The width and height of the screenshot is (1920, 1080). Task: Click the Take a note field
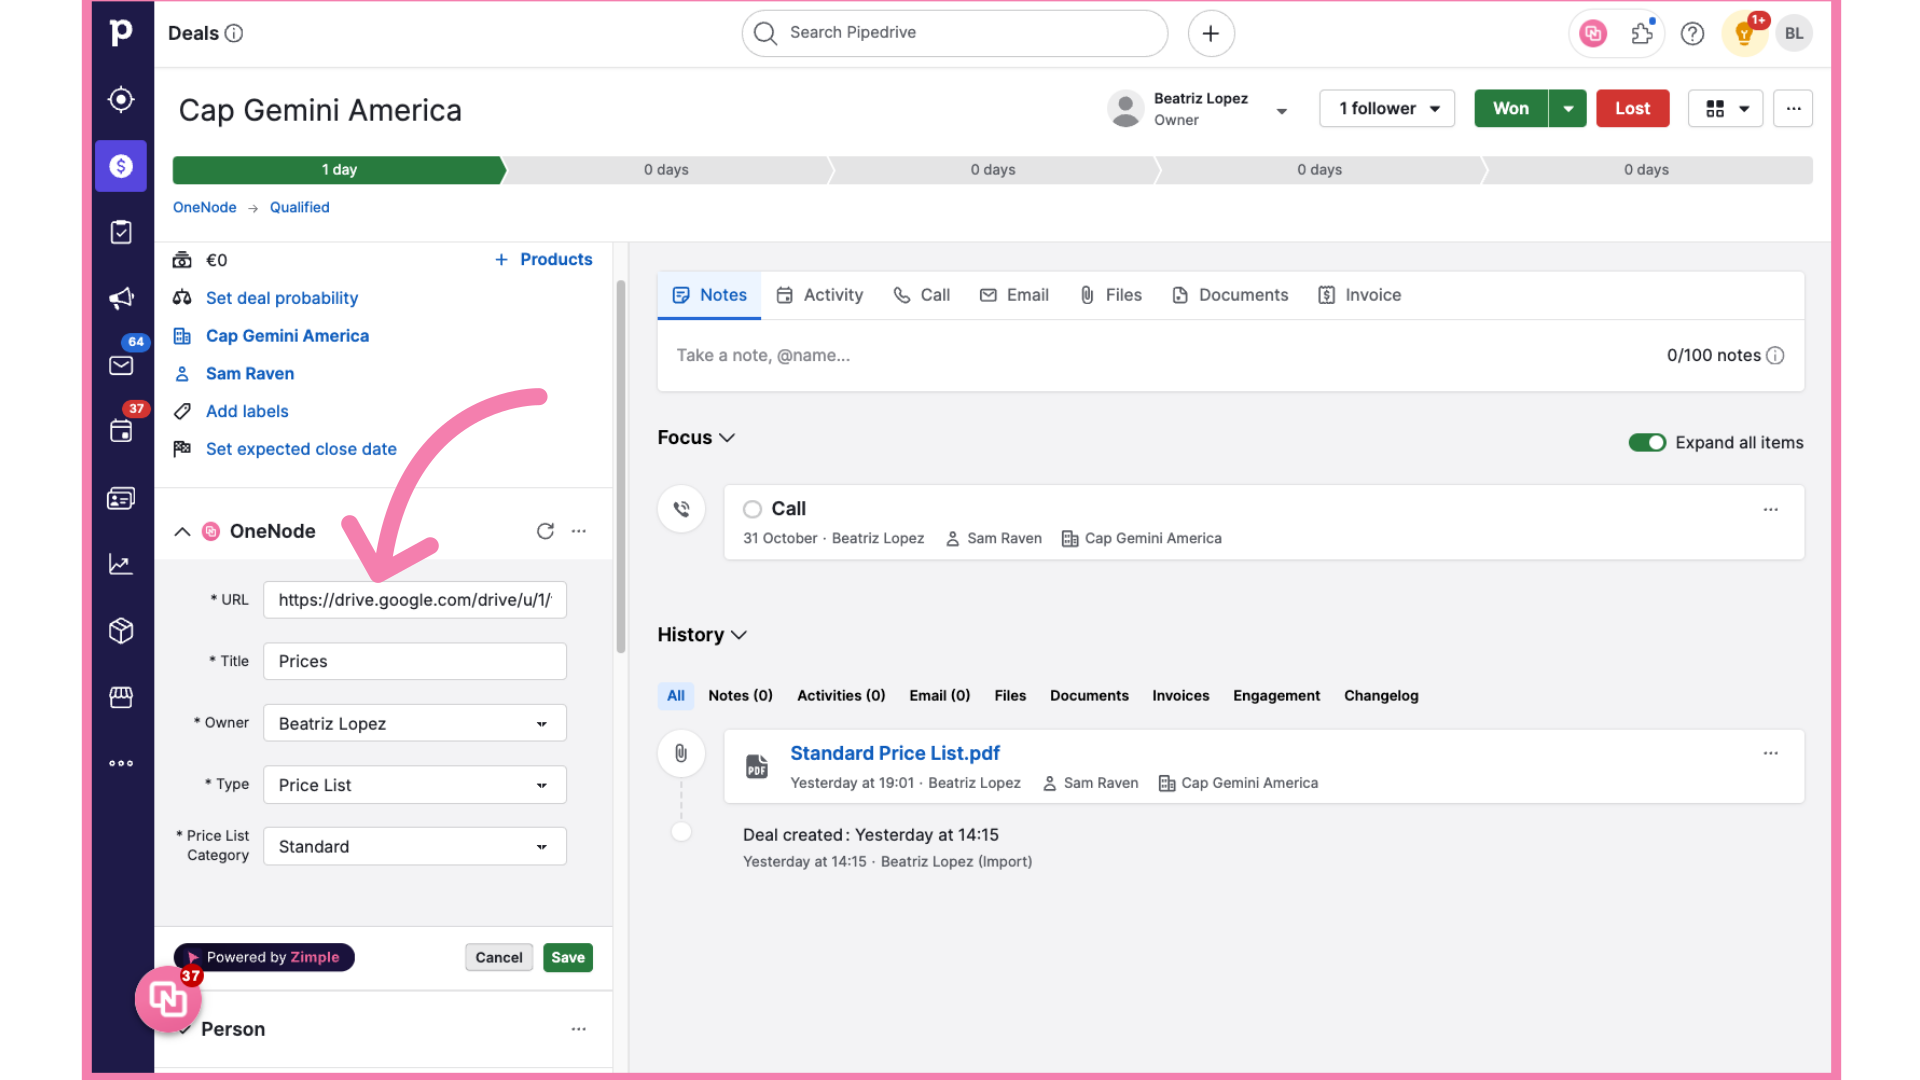[1160, 355]
